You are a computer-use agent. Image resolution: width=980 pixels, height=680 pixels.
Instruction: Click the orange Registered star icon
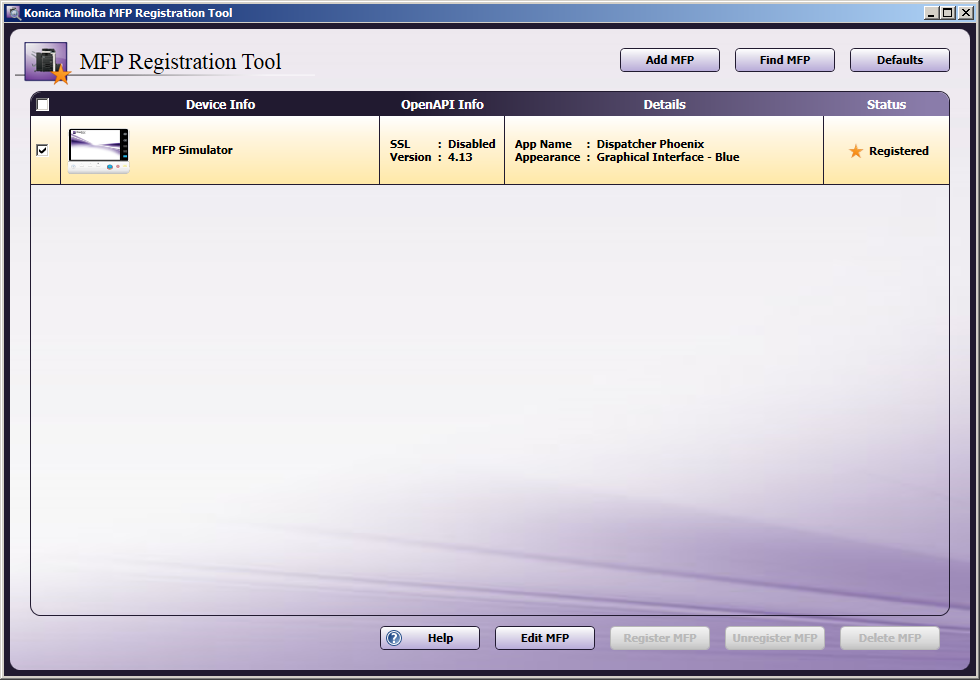[x=856, y=151]
